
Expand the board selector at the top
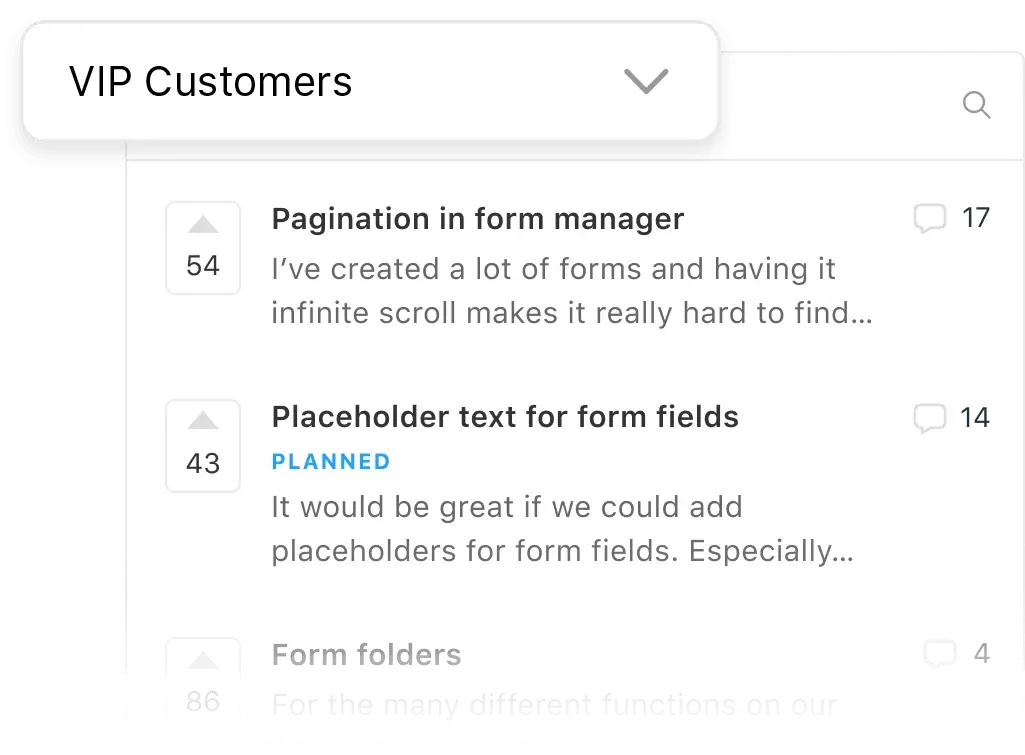tap(370, 81)
